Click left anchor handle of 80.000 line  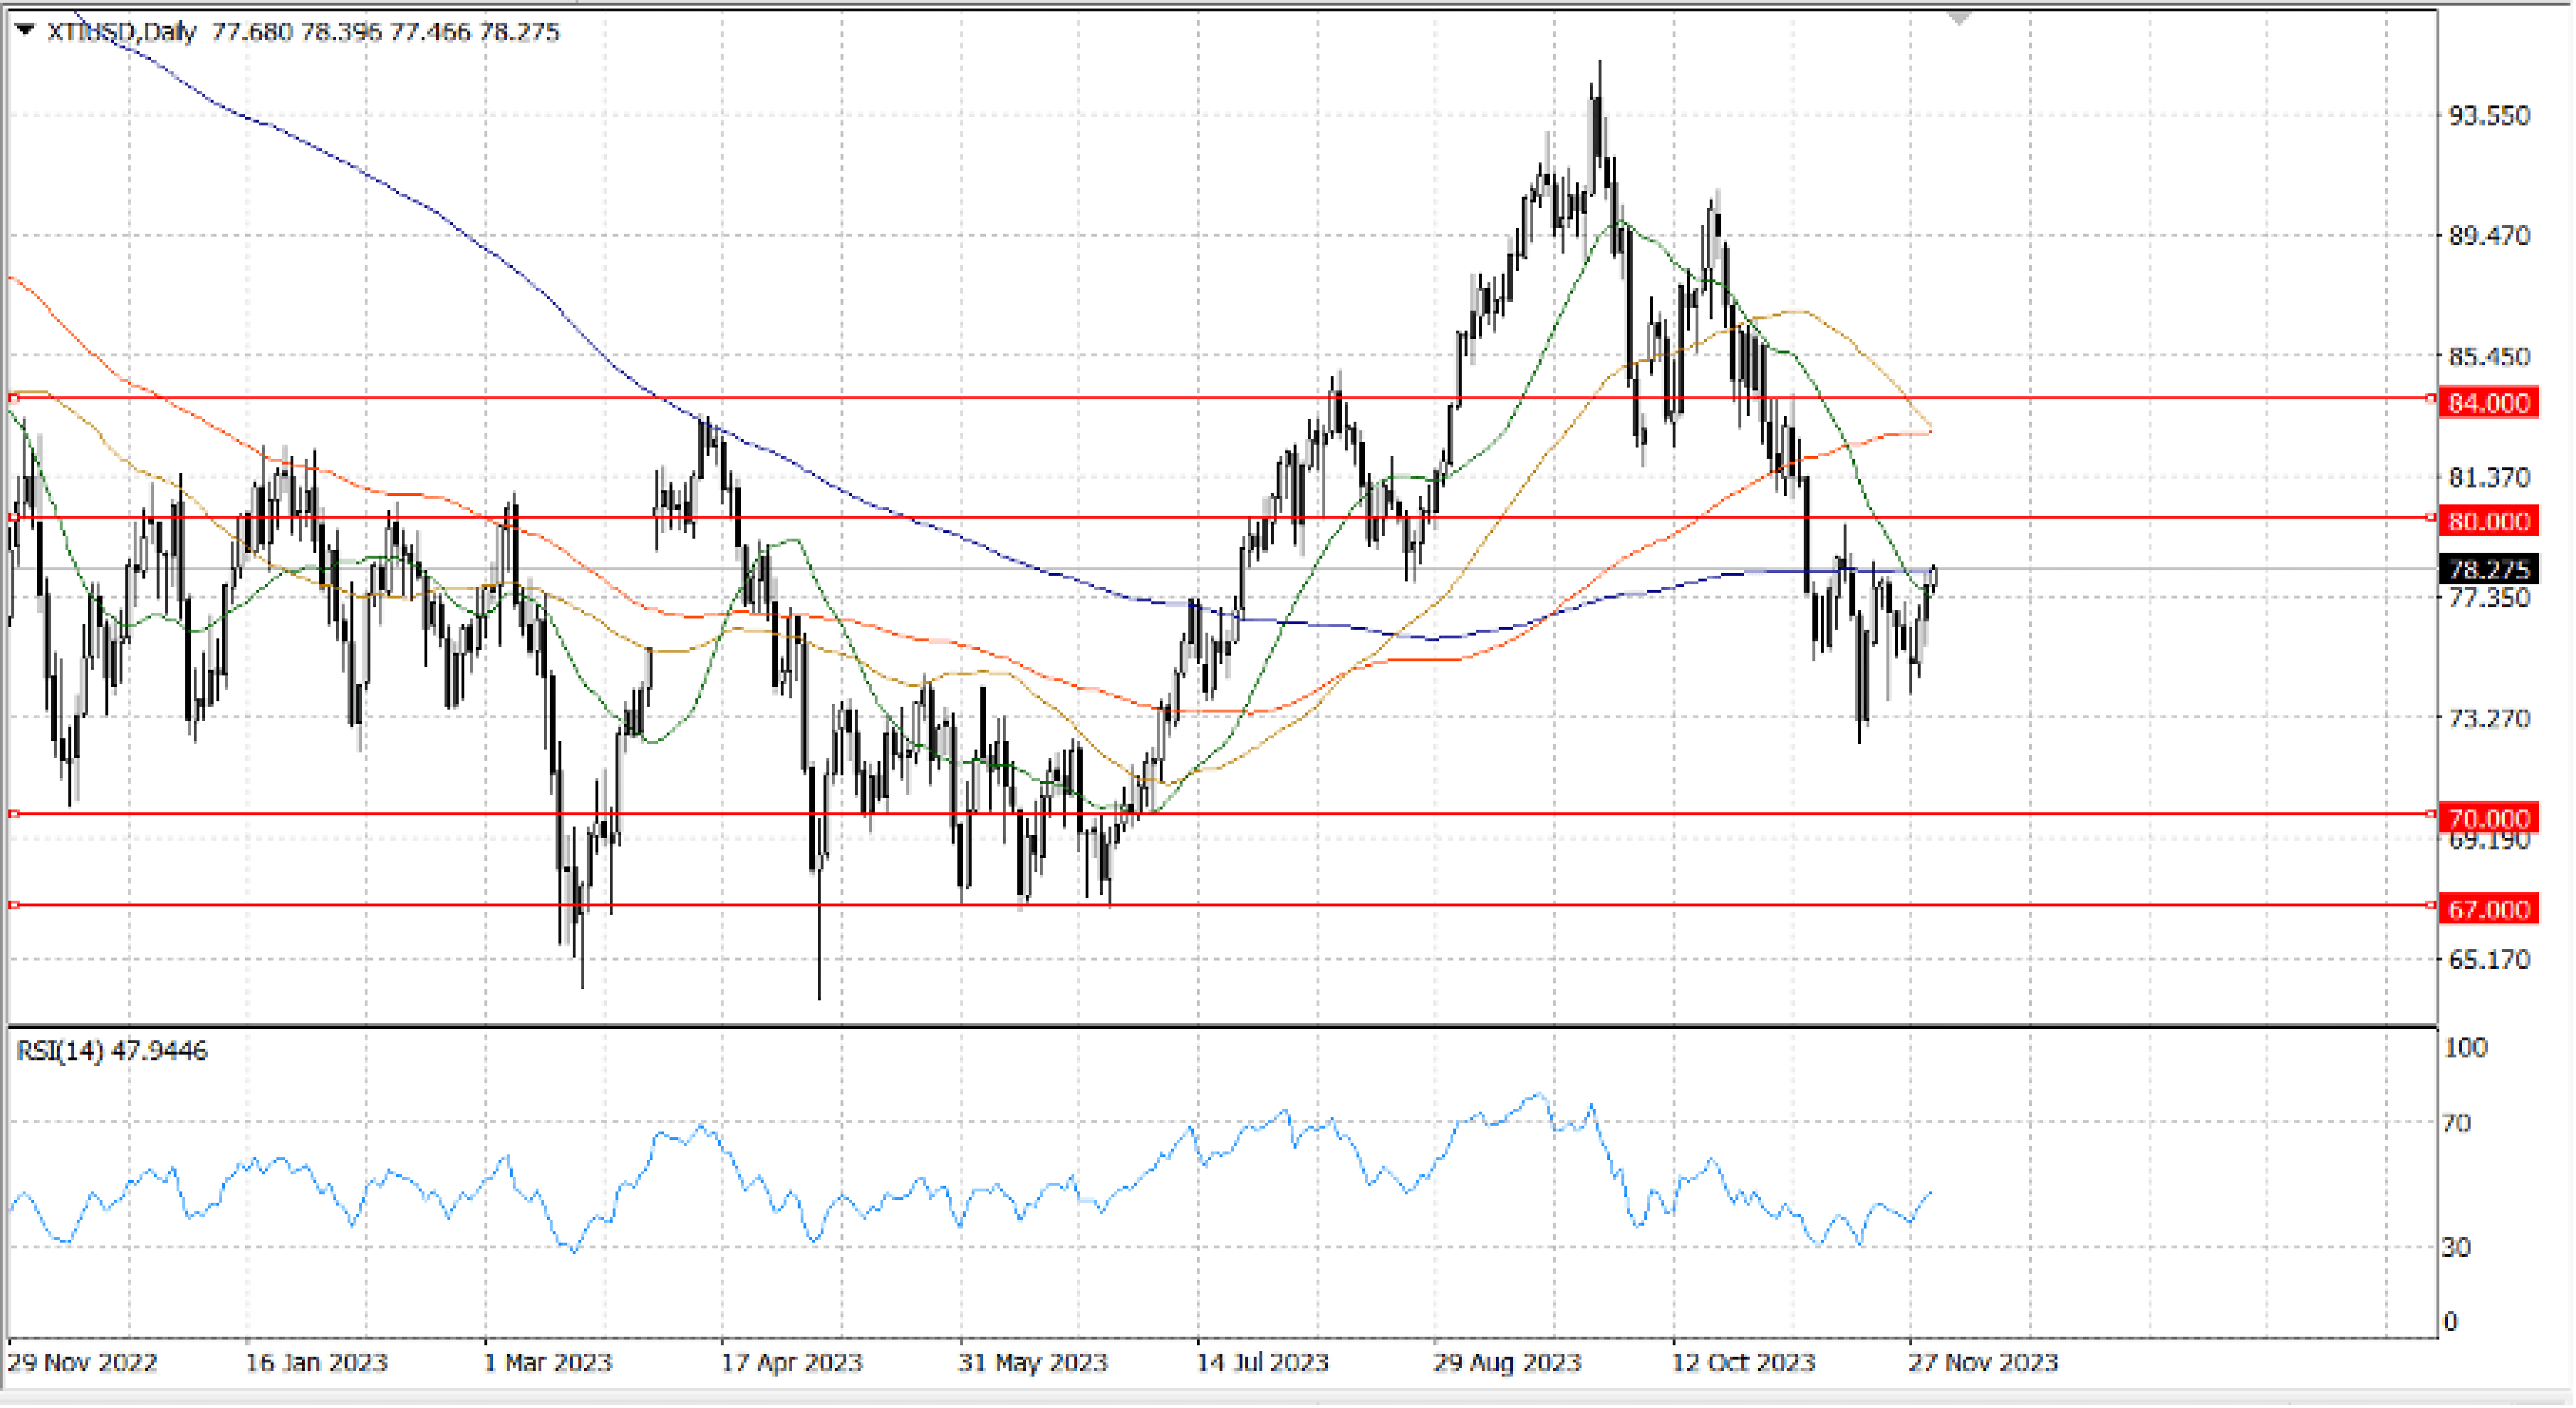pos(14,517)
